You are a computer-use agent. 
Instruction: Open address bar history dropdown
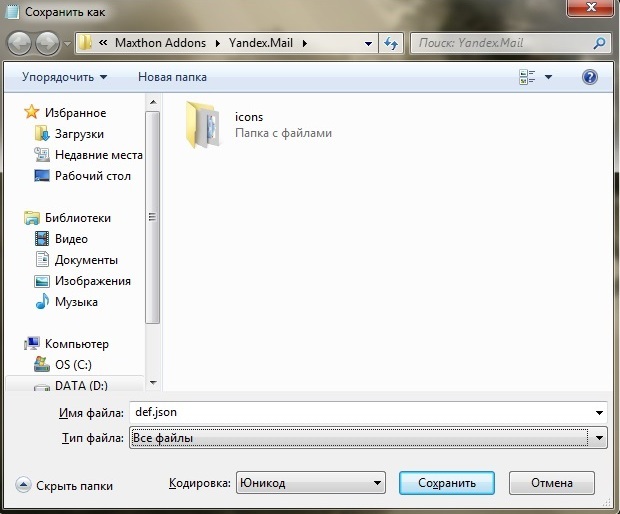pos(368,43)
